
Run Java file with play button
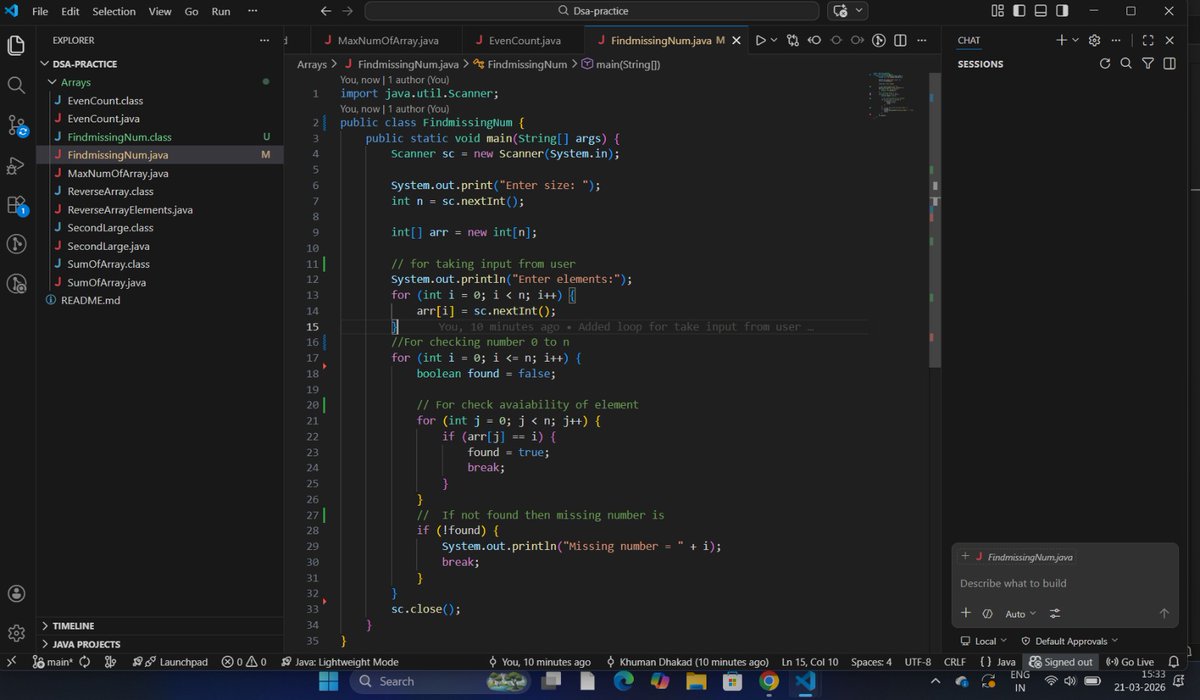coord(760,41)
